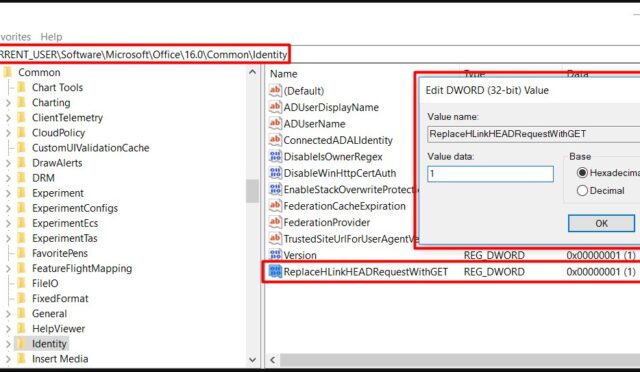
Task: Open the Favorites menu
Action: click(x=15, y=37)
